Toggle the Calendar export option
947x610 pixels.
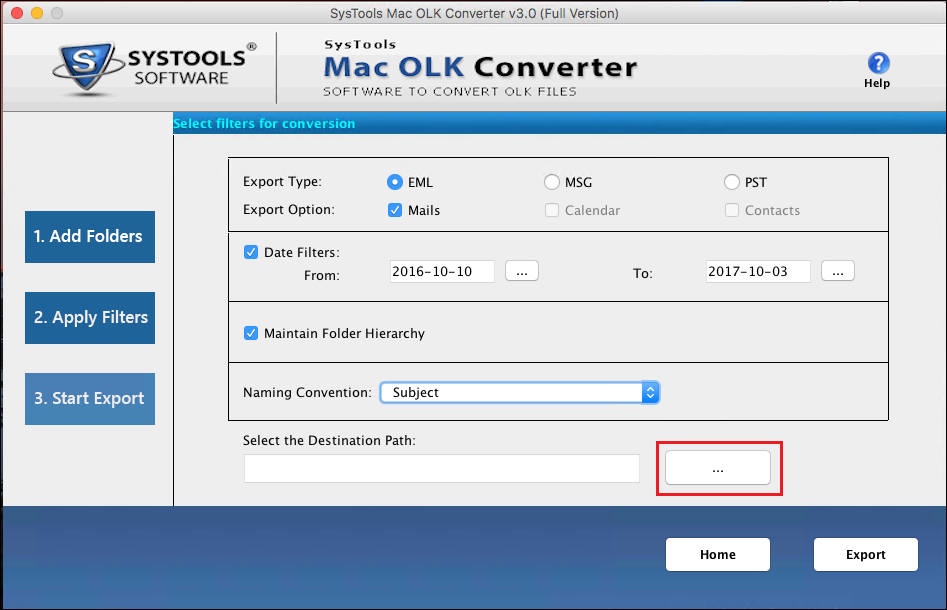point(551,210)
